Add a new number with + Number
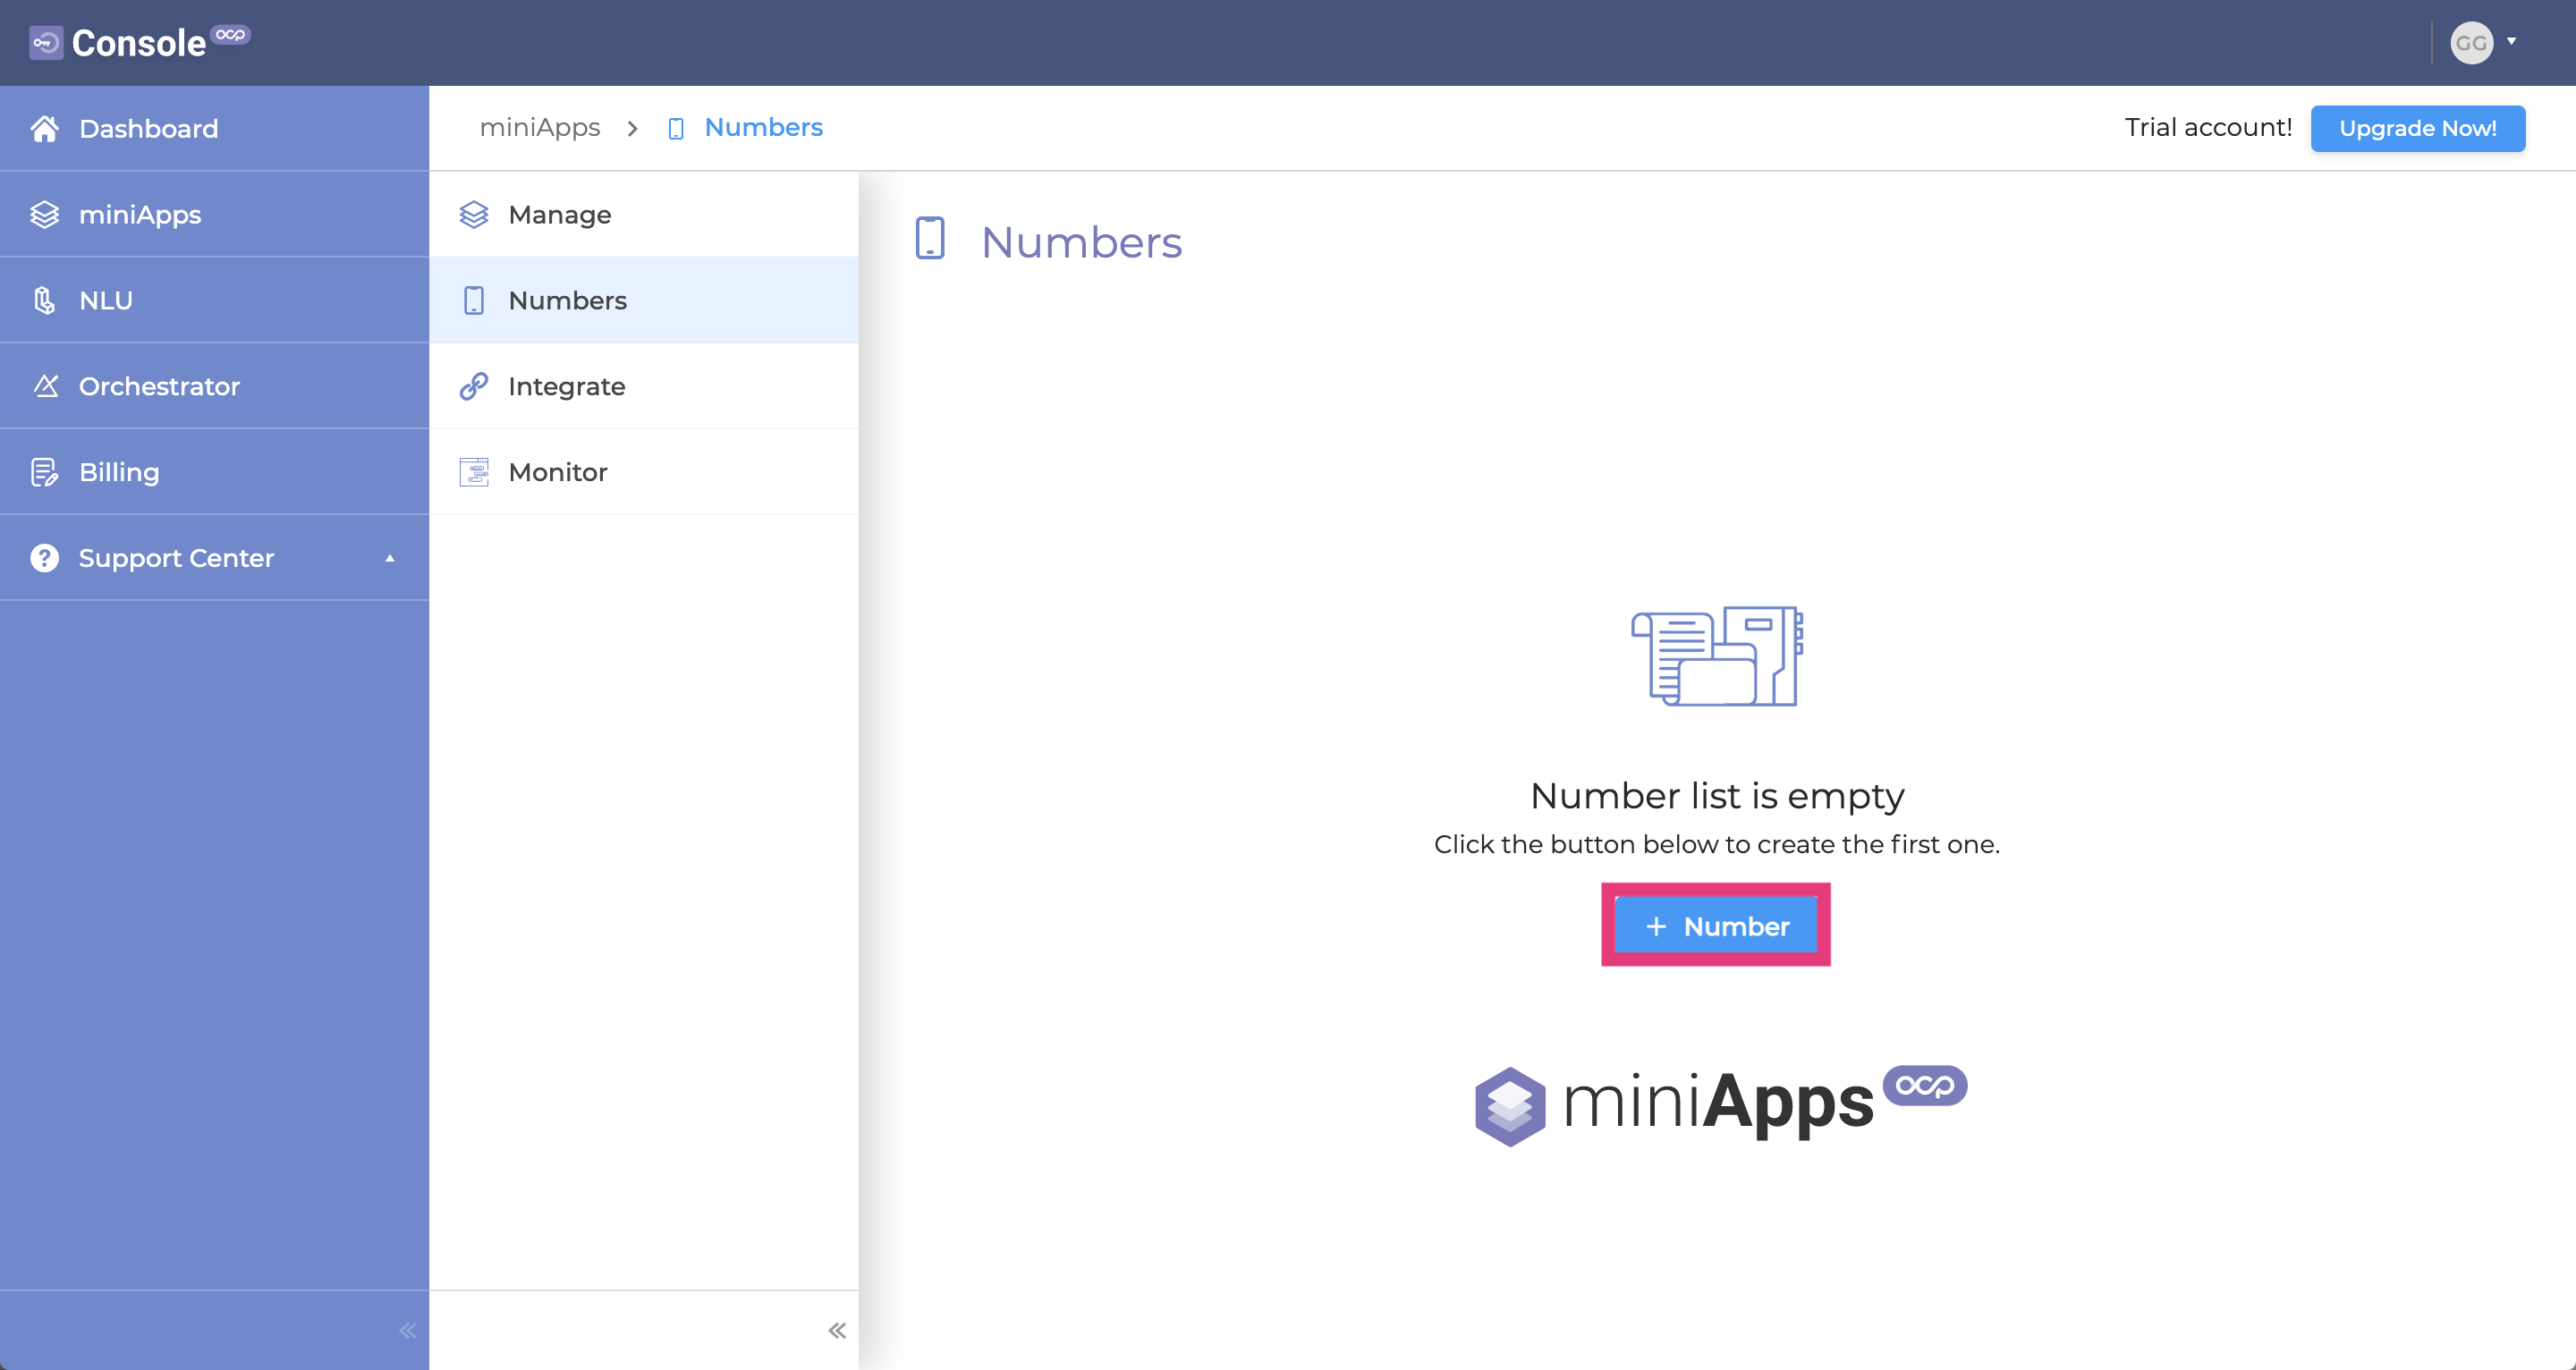 coord(1716,926)
